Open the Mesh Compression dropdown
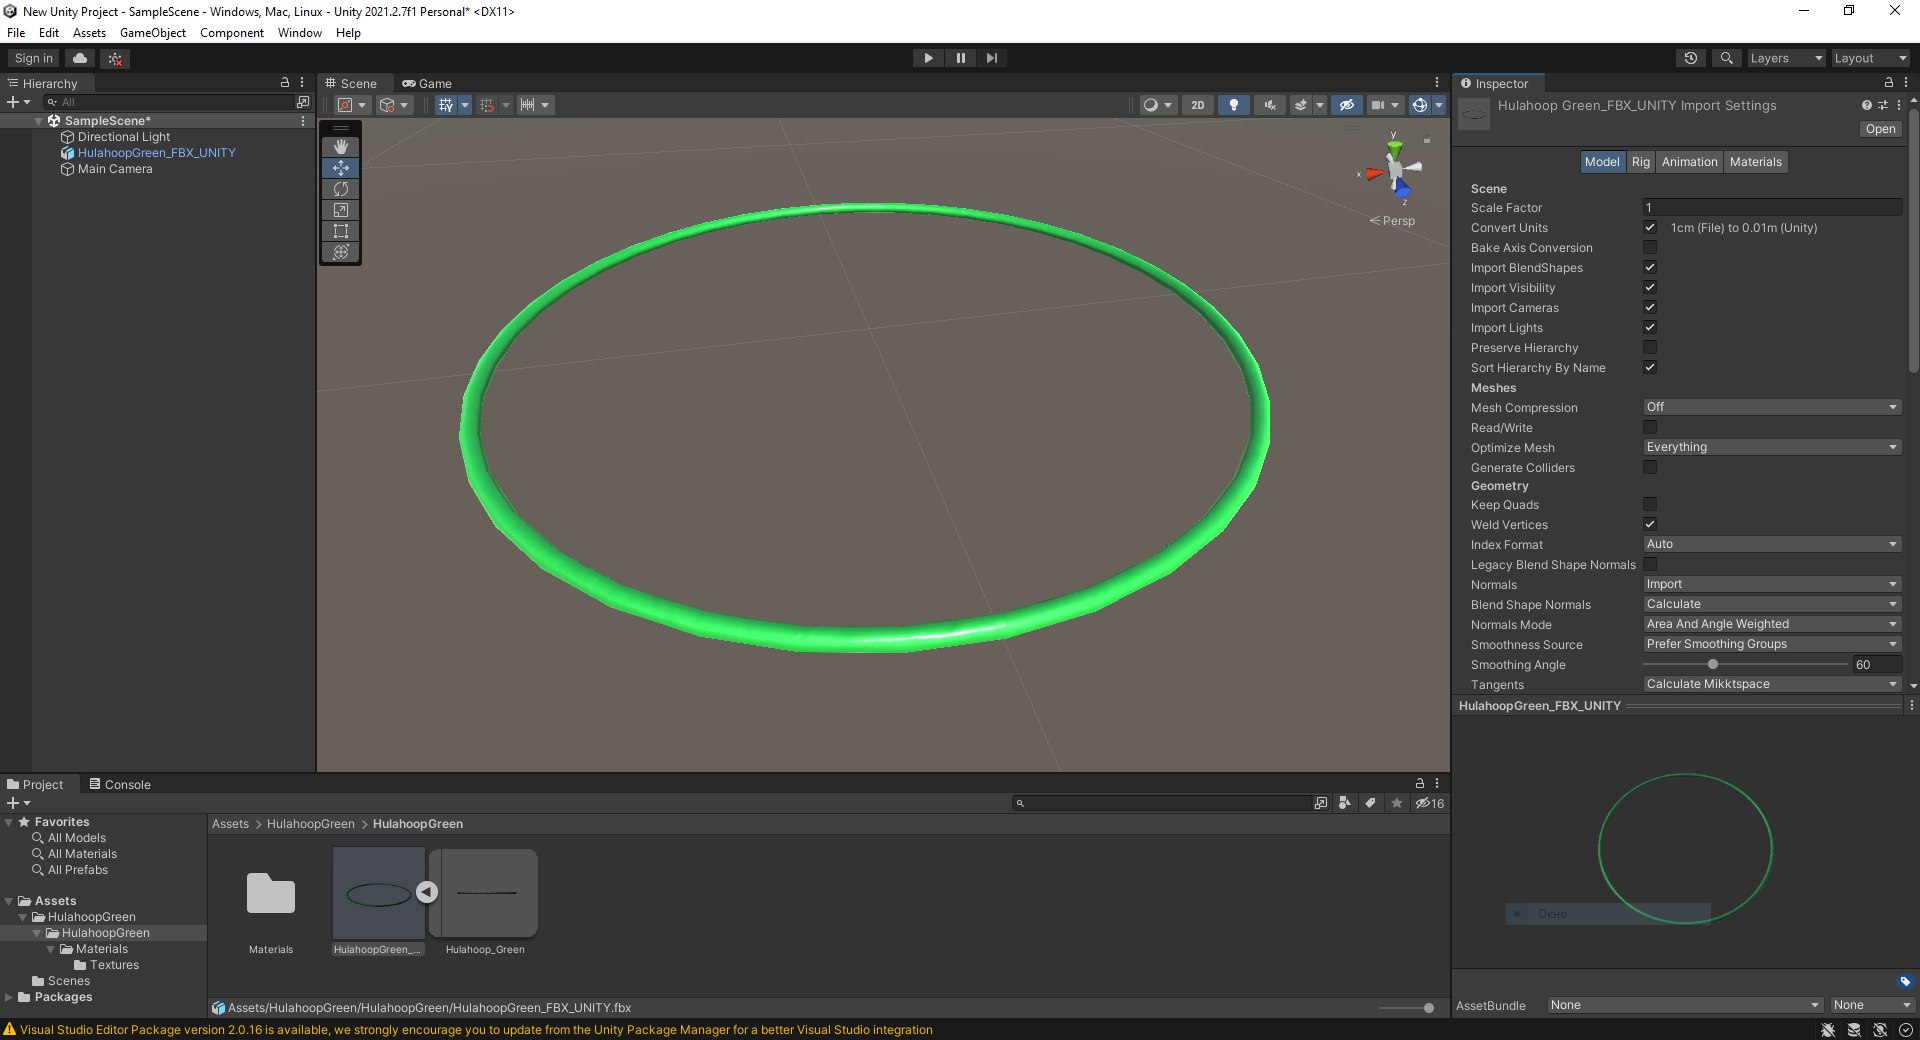1920x1040 pixels. point(1772,407)
